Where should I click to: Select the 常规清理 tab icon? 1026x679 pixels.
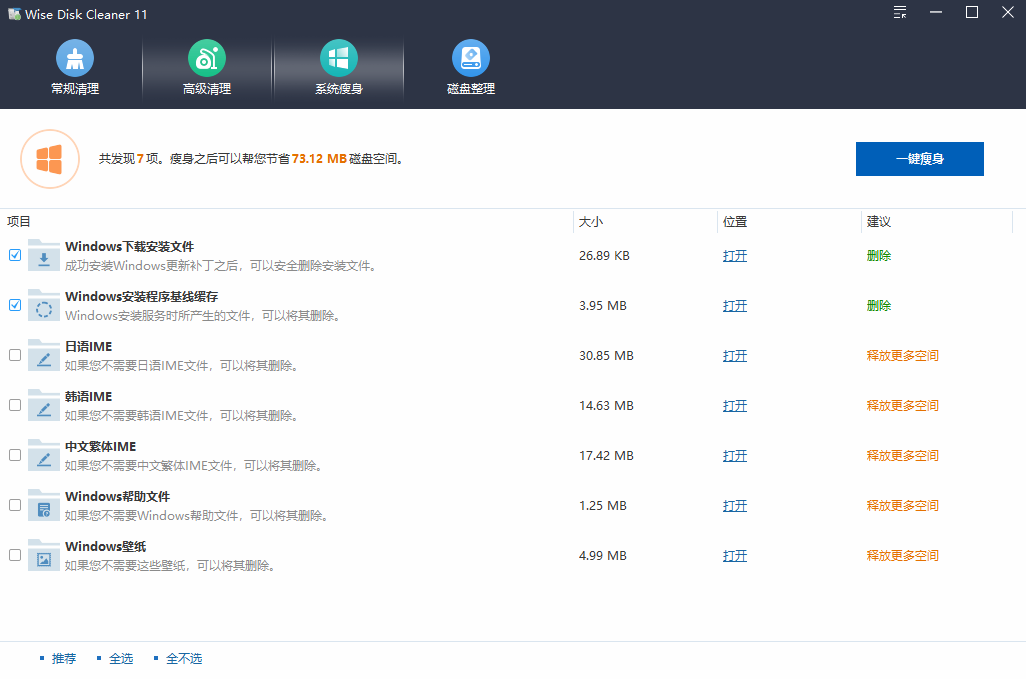(x=75, y=57)
